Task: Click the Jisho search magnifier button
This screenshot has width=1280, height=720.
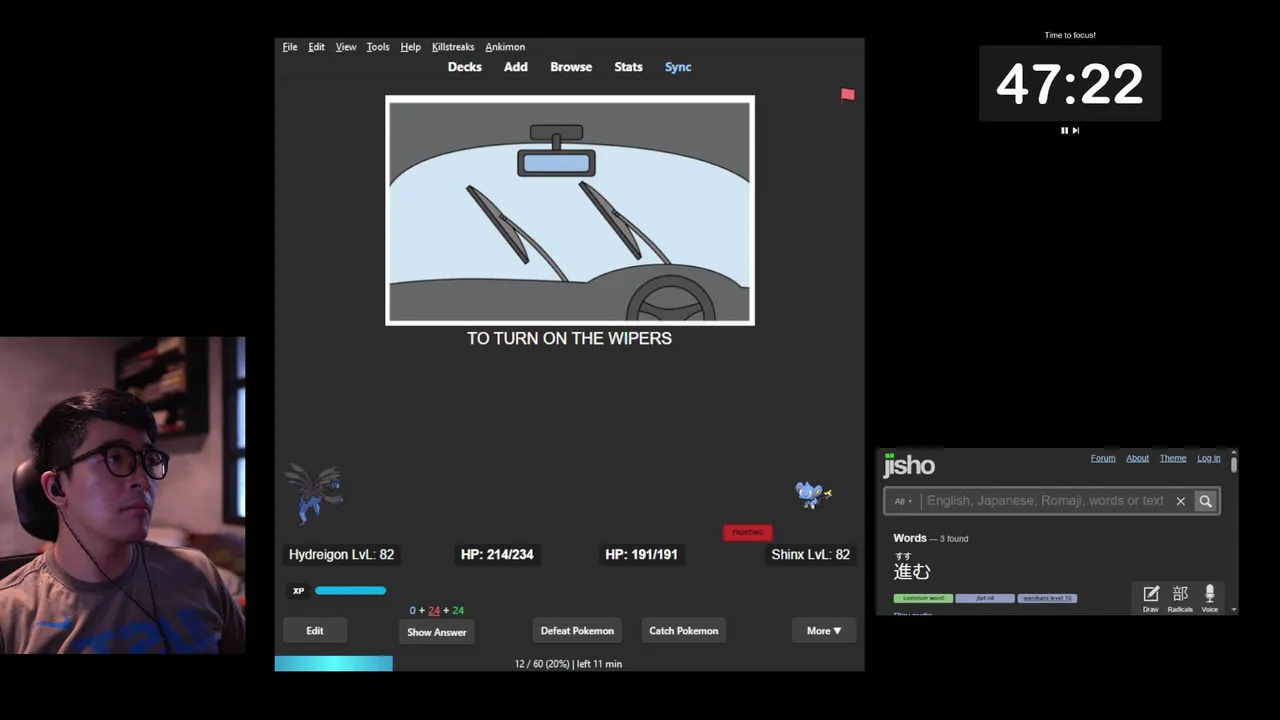Action: click(1205, 501)
